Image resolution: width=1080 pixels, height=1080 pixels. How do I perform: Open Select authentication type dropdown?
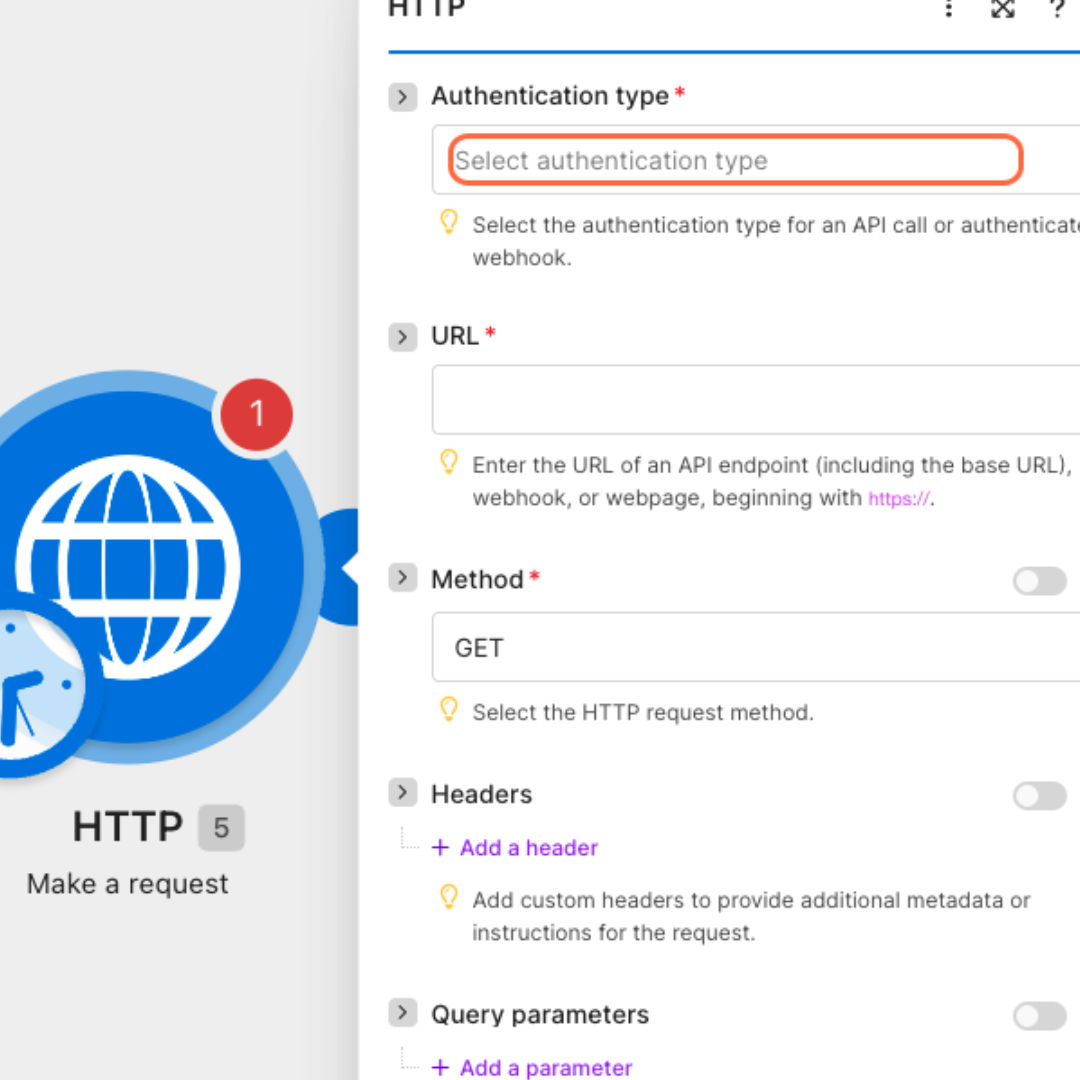point(735,160)
